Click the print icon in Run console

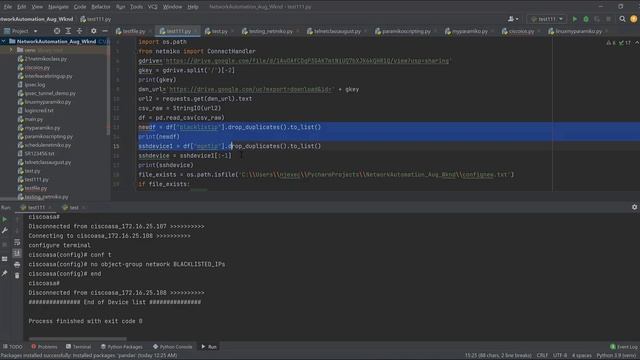coord(17,264)
